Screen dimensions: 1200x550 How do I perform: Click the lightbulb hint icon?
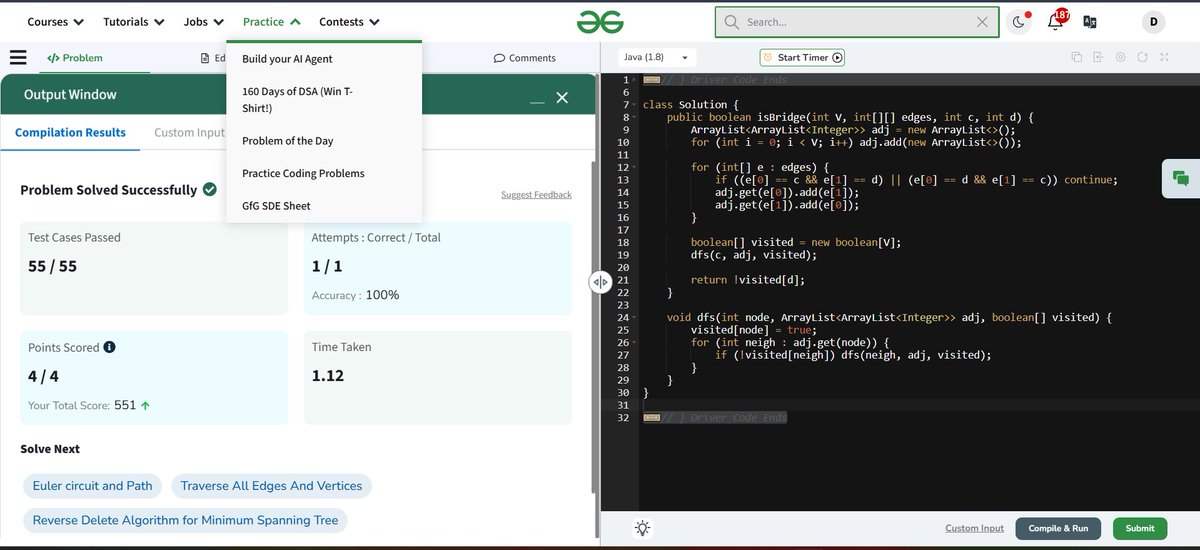(641, 528)
